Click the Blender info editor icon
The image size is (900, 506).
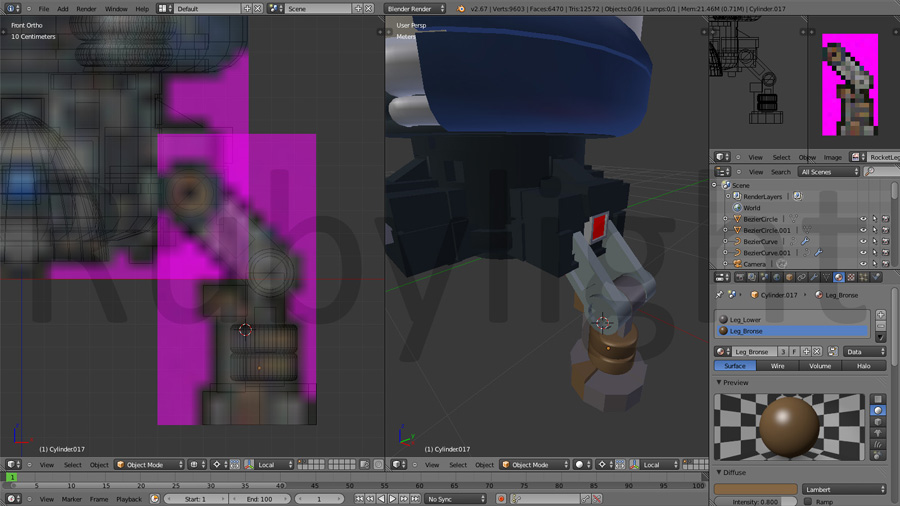pyautogui.click(x=13, y=8)
